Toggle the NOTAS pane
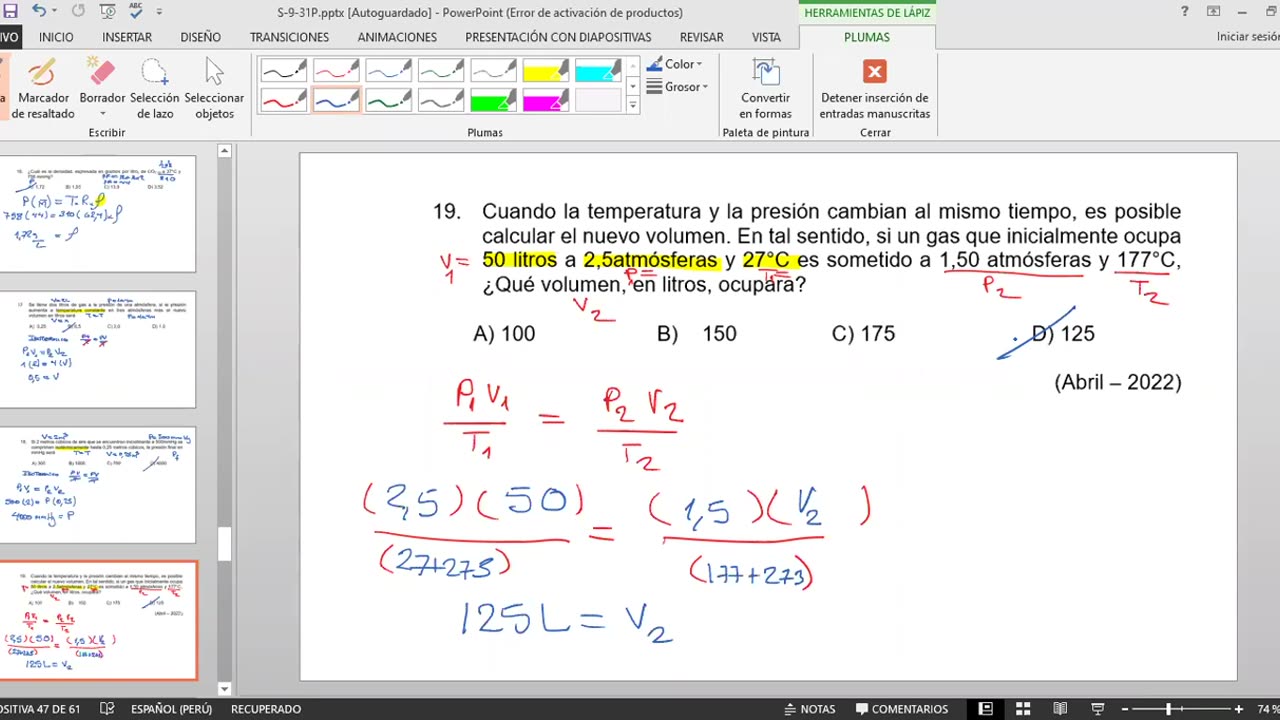The image size is (1280, 720). (x=809, y=709)
